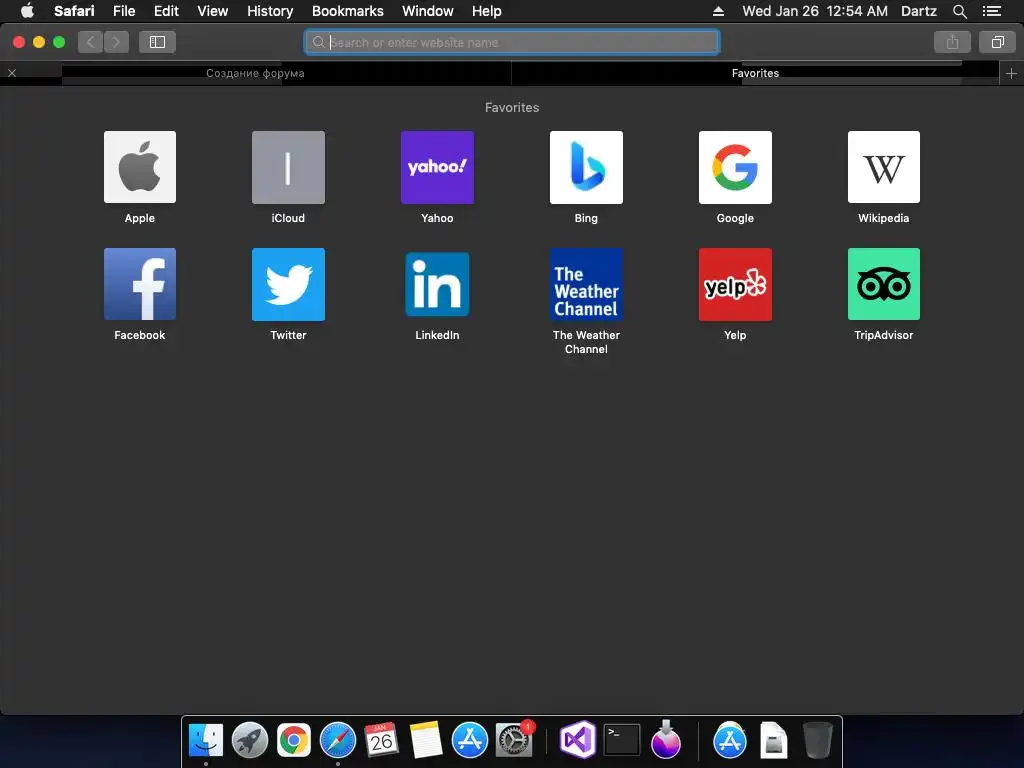Open the Bookmarks menu
The image size is (1024, 768).
tap(347, 11)
